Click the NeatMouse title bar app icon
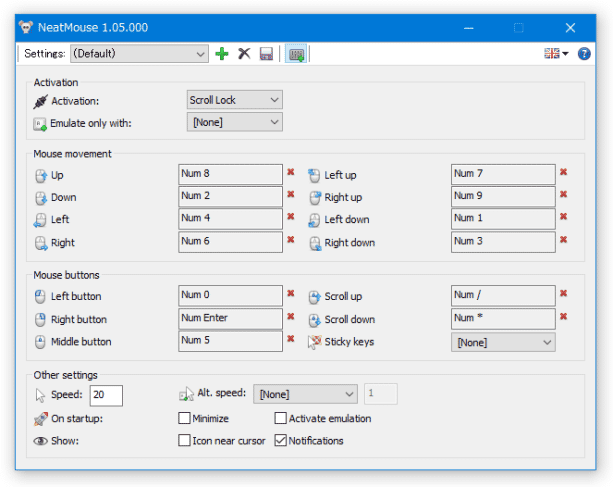Image resolution: width=613 pixels, height=487 pixels. tap(26, 27)
